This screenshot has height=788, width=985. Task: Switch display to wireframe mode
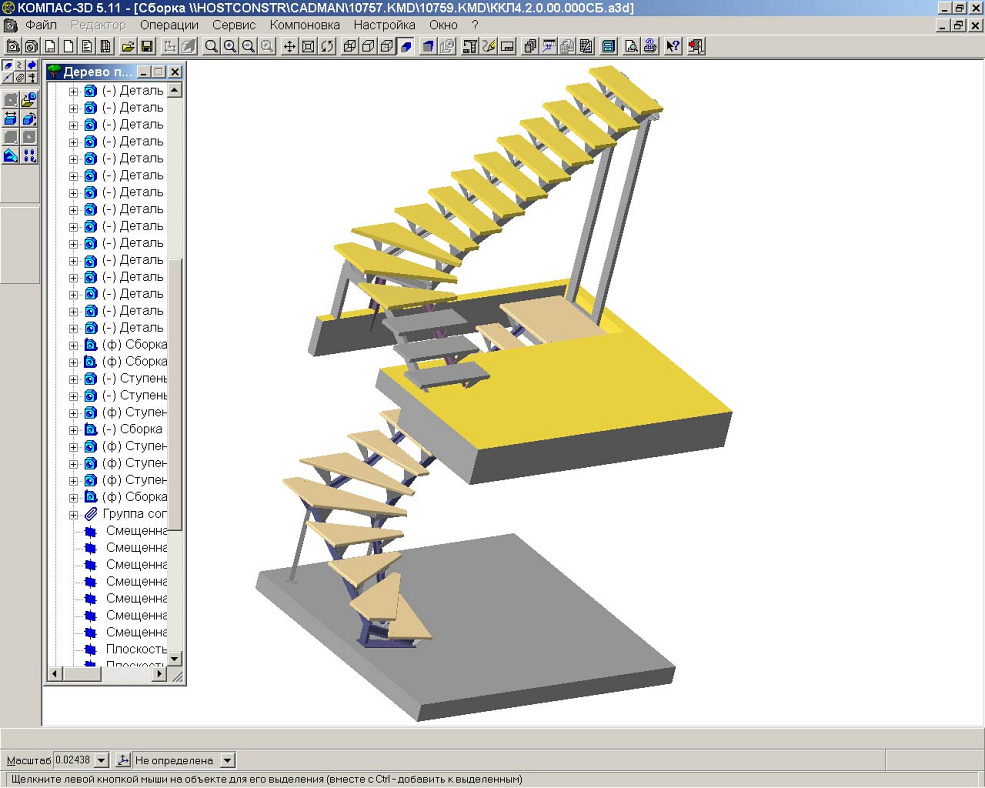pos(350,46)
